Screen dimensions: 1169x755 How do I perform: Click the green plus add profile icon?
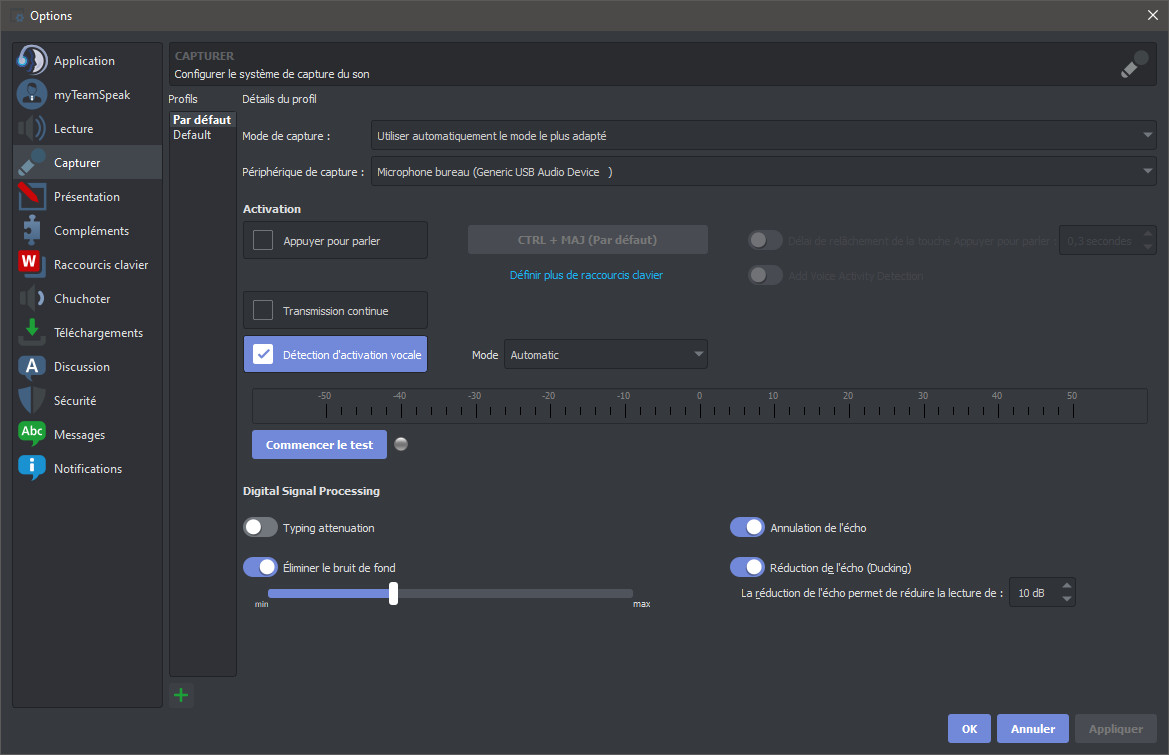[x=181, y=695]
